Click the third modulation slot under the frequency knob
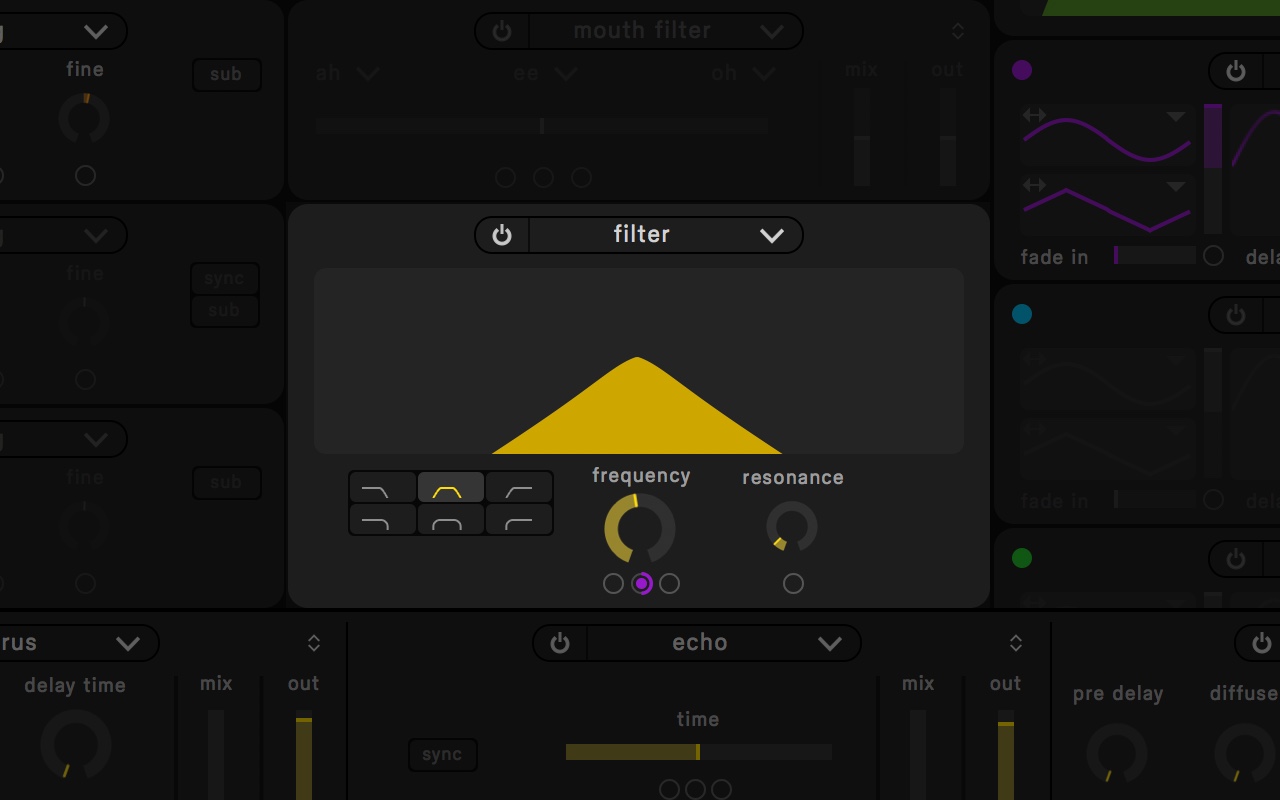This screenshot has width=1280, height=800. click(x=670, y=583)
